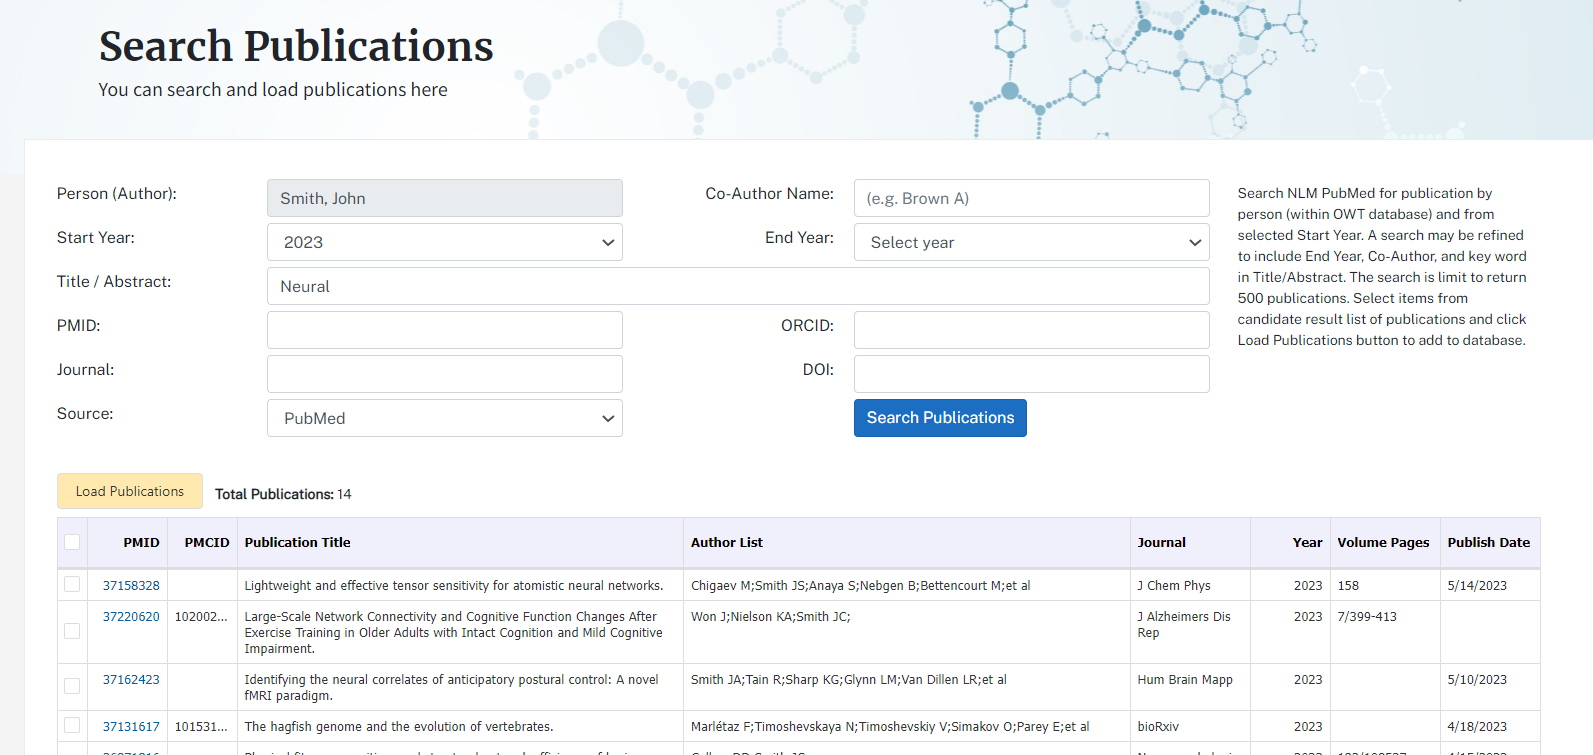Click into the DOI input field

pos(1031,374)
